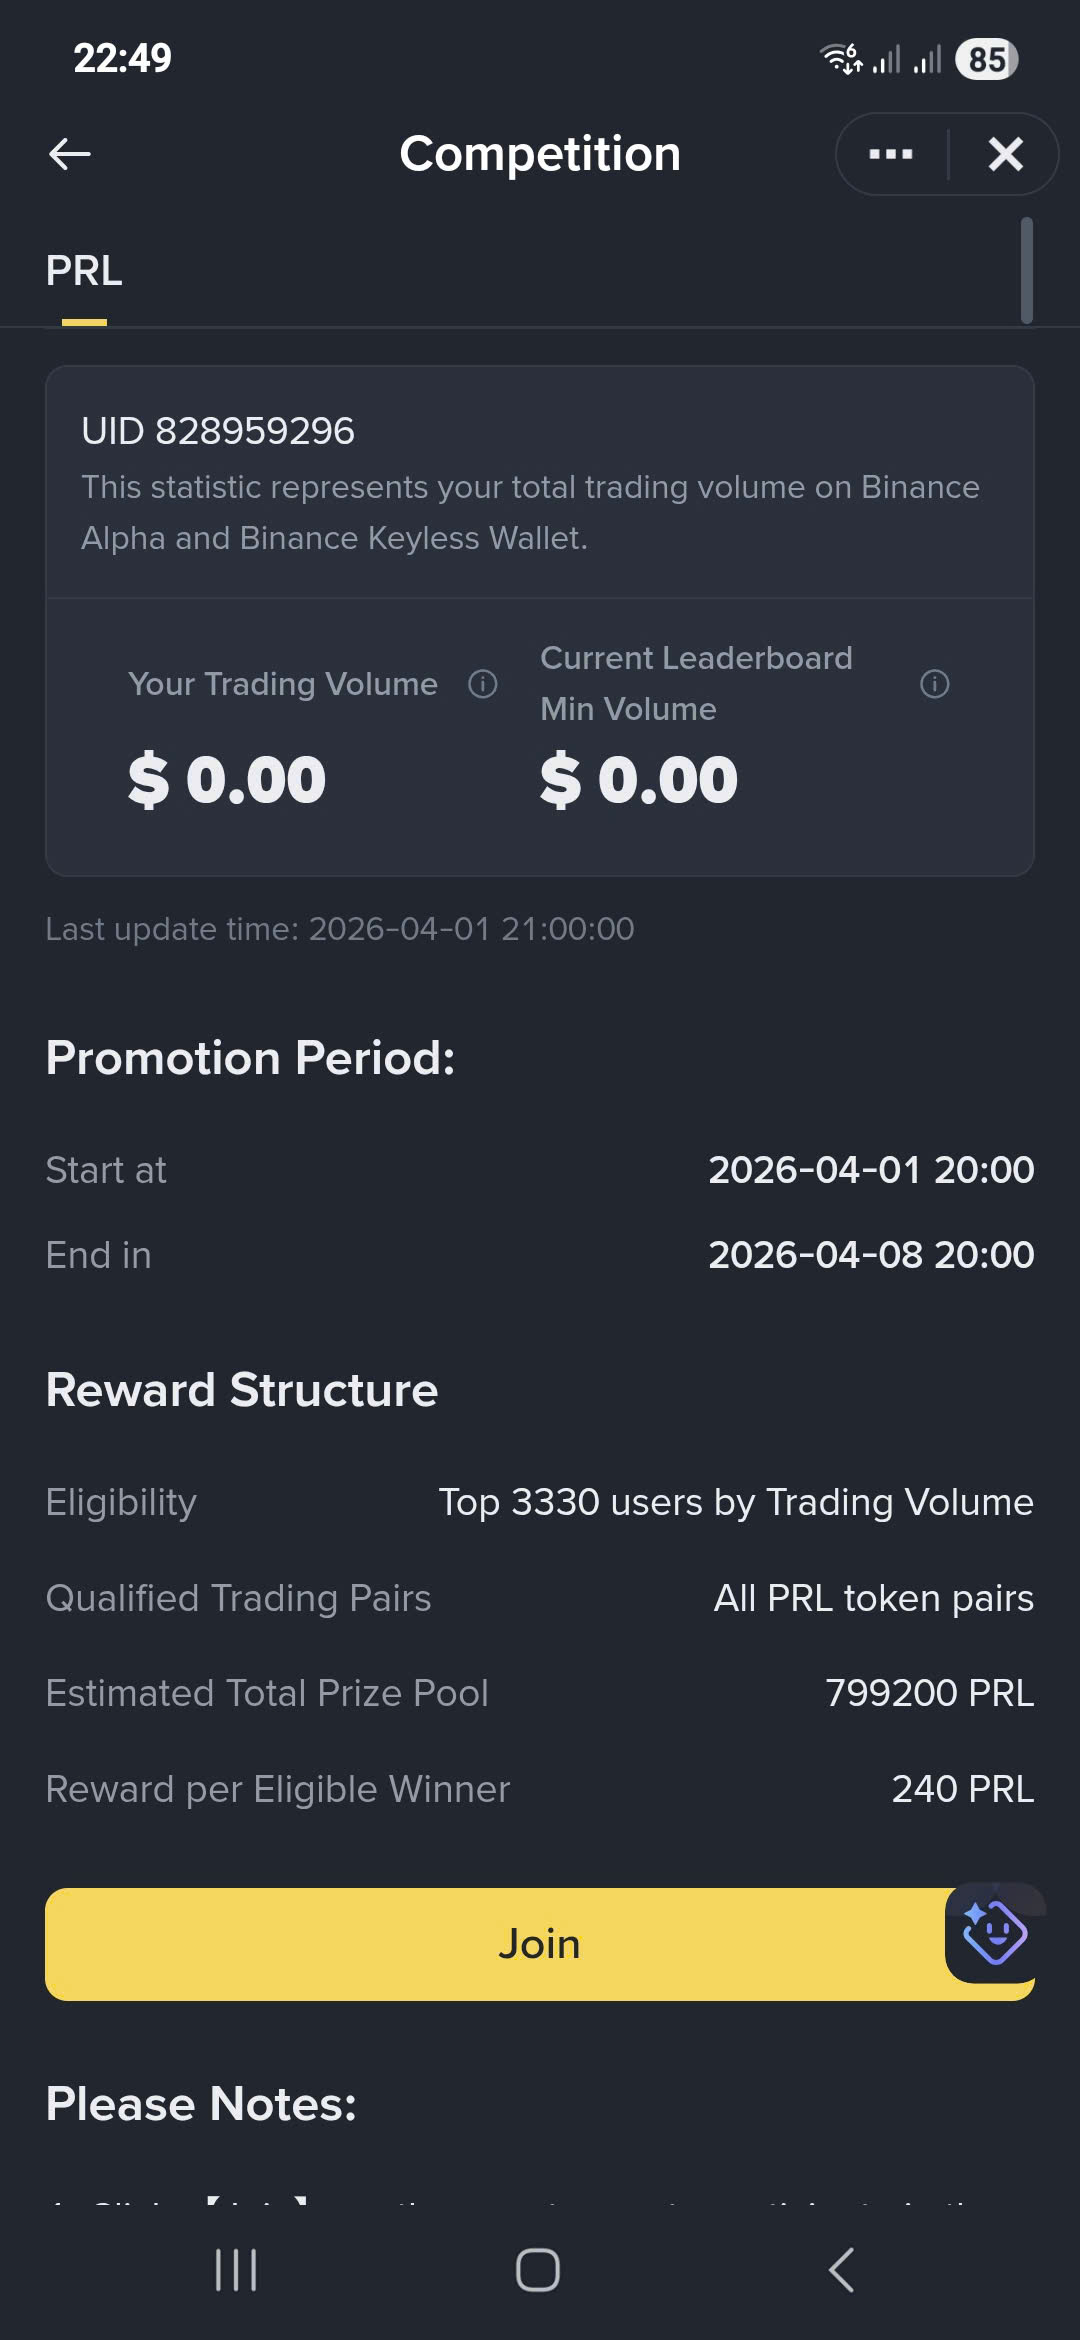Tap the 240 PRL reward value
The height and width of the screenshot is (2340, 1080).
tap(962, 1789)
